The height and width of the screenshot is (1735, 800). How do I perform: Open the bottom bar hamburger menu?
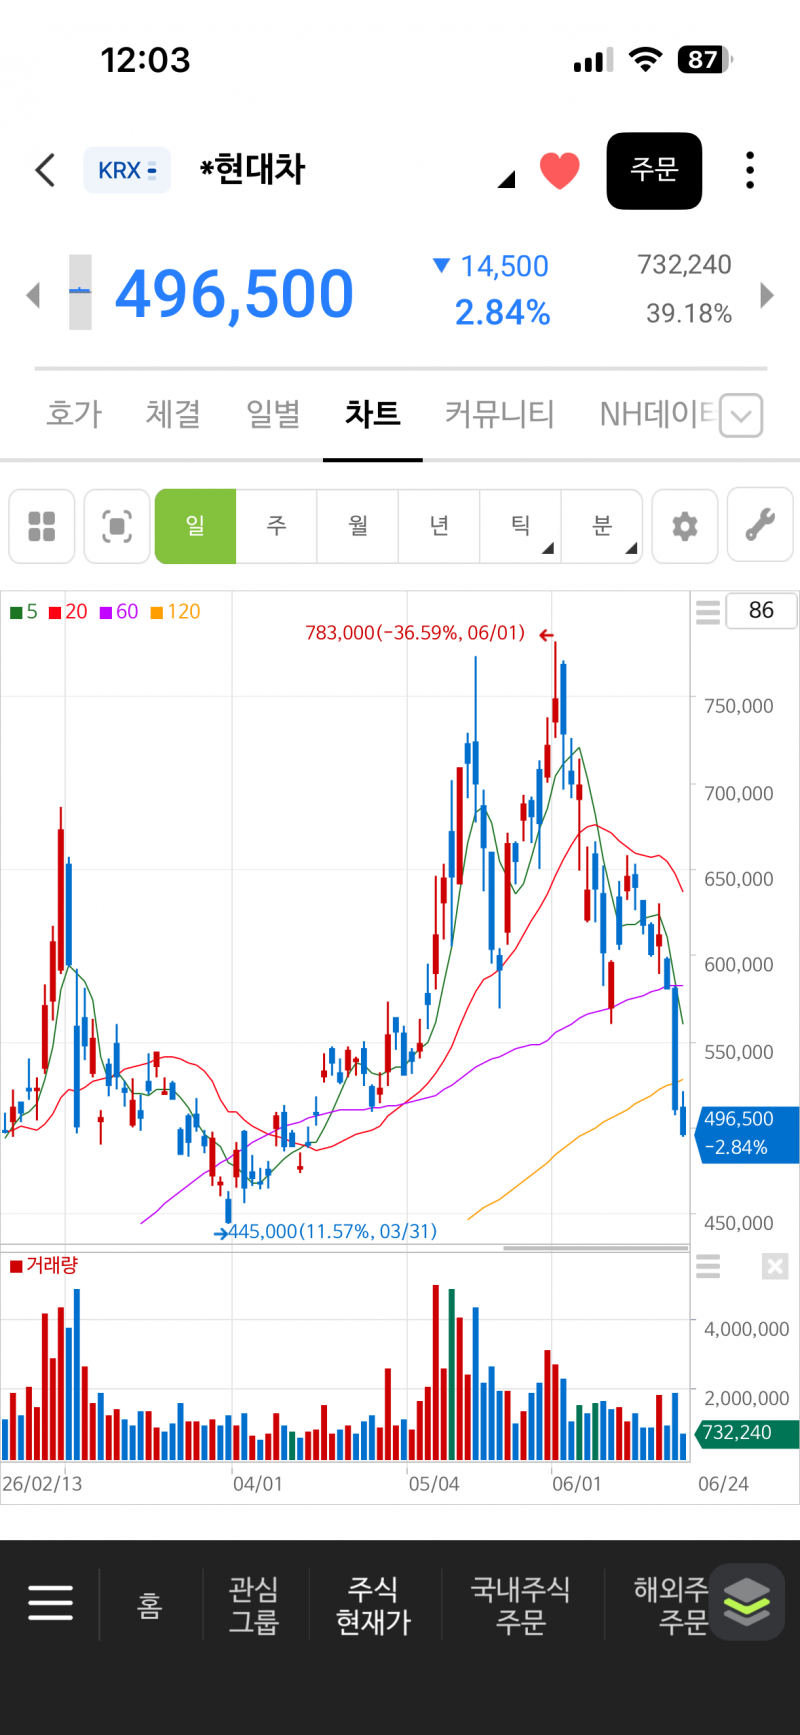coord(51,1603)
